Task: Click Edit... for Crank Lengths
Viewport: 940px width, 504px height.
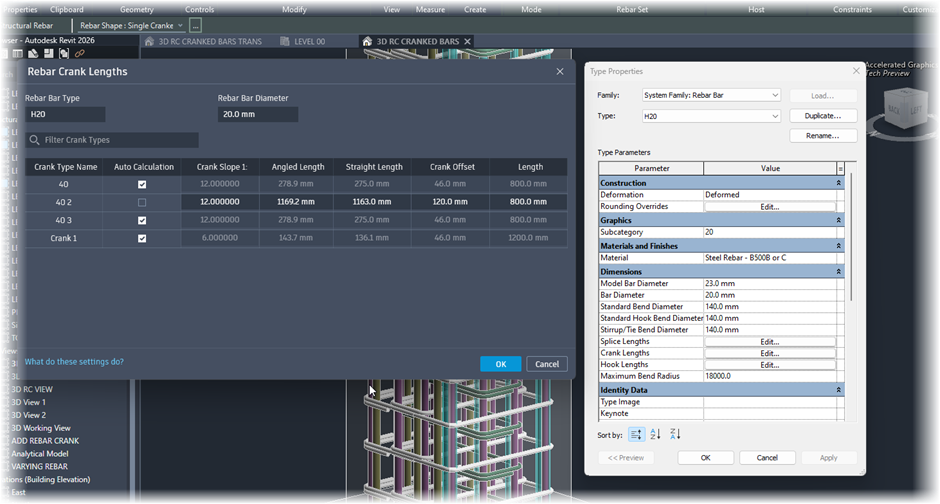Action: (x=770, y=354)
